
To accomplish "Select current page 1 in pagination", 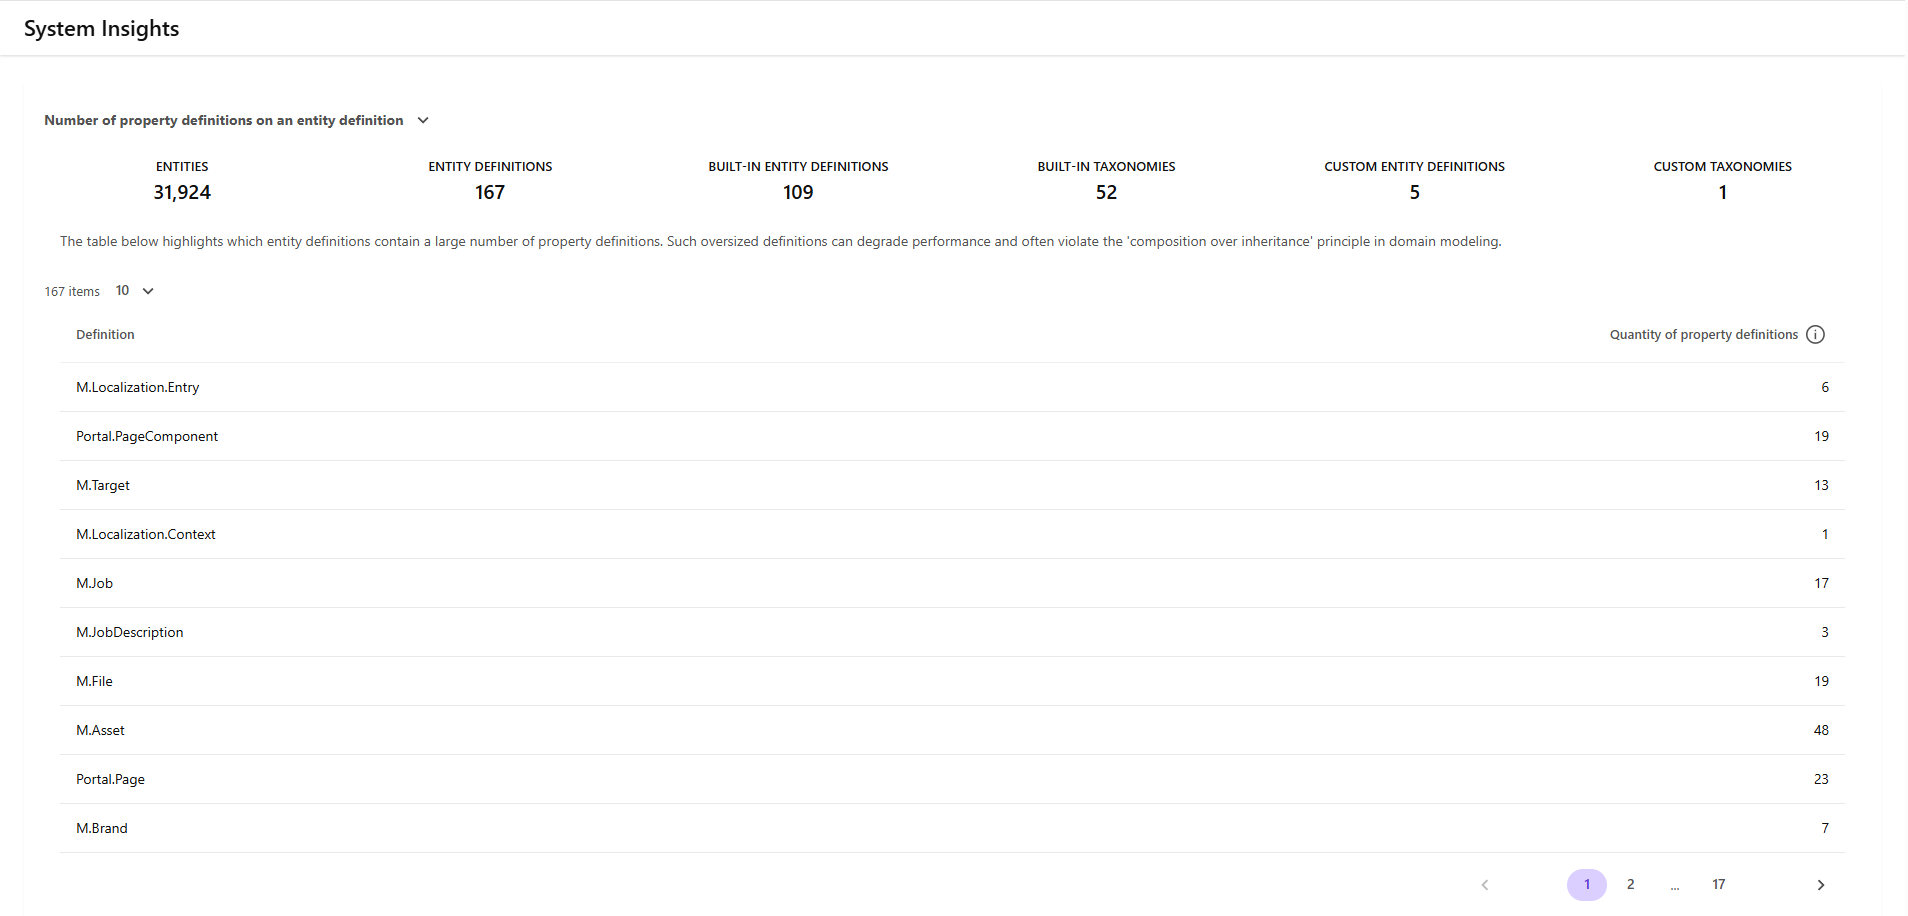I will 1586,885.
